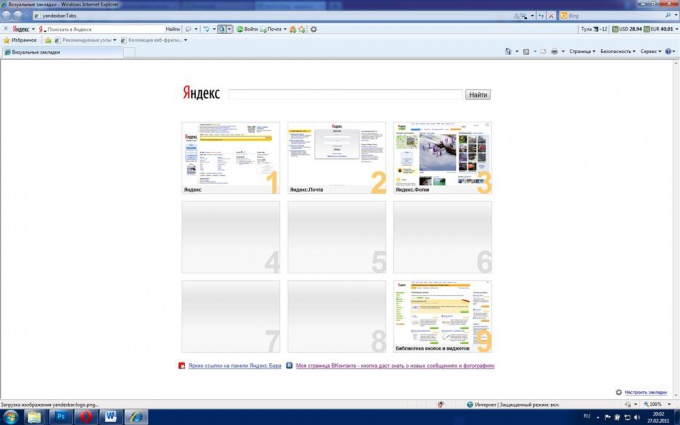Click the EUR exchange rate 40.01
Image resolution: width=680 pixels, height=425 pixels.
pos(658,29)
